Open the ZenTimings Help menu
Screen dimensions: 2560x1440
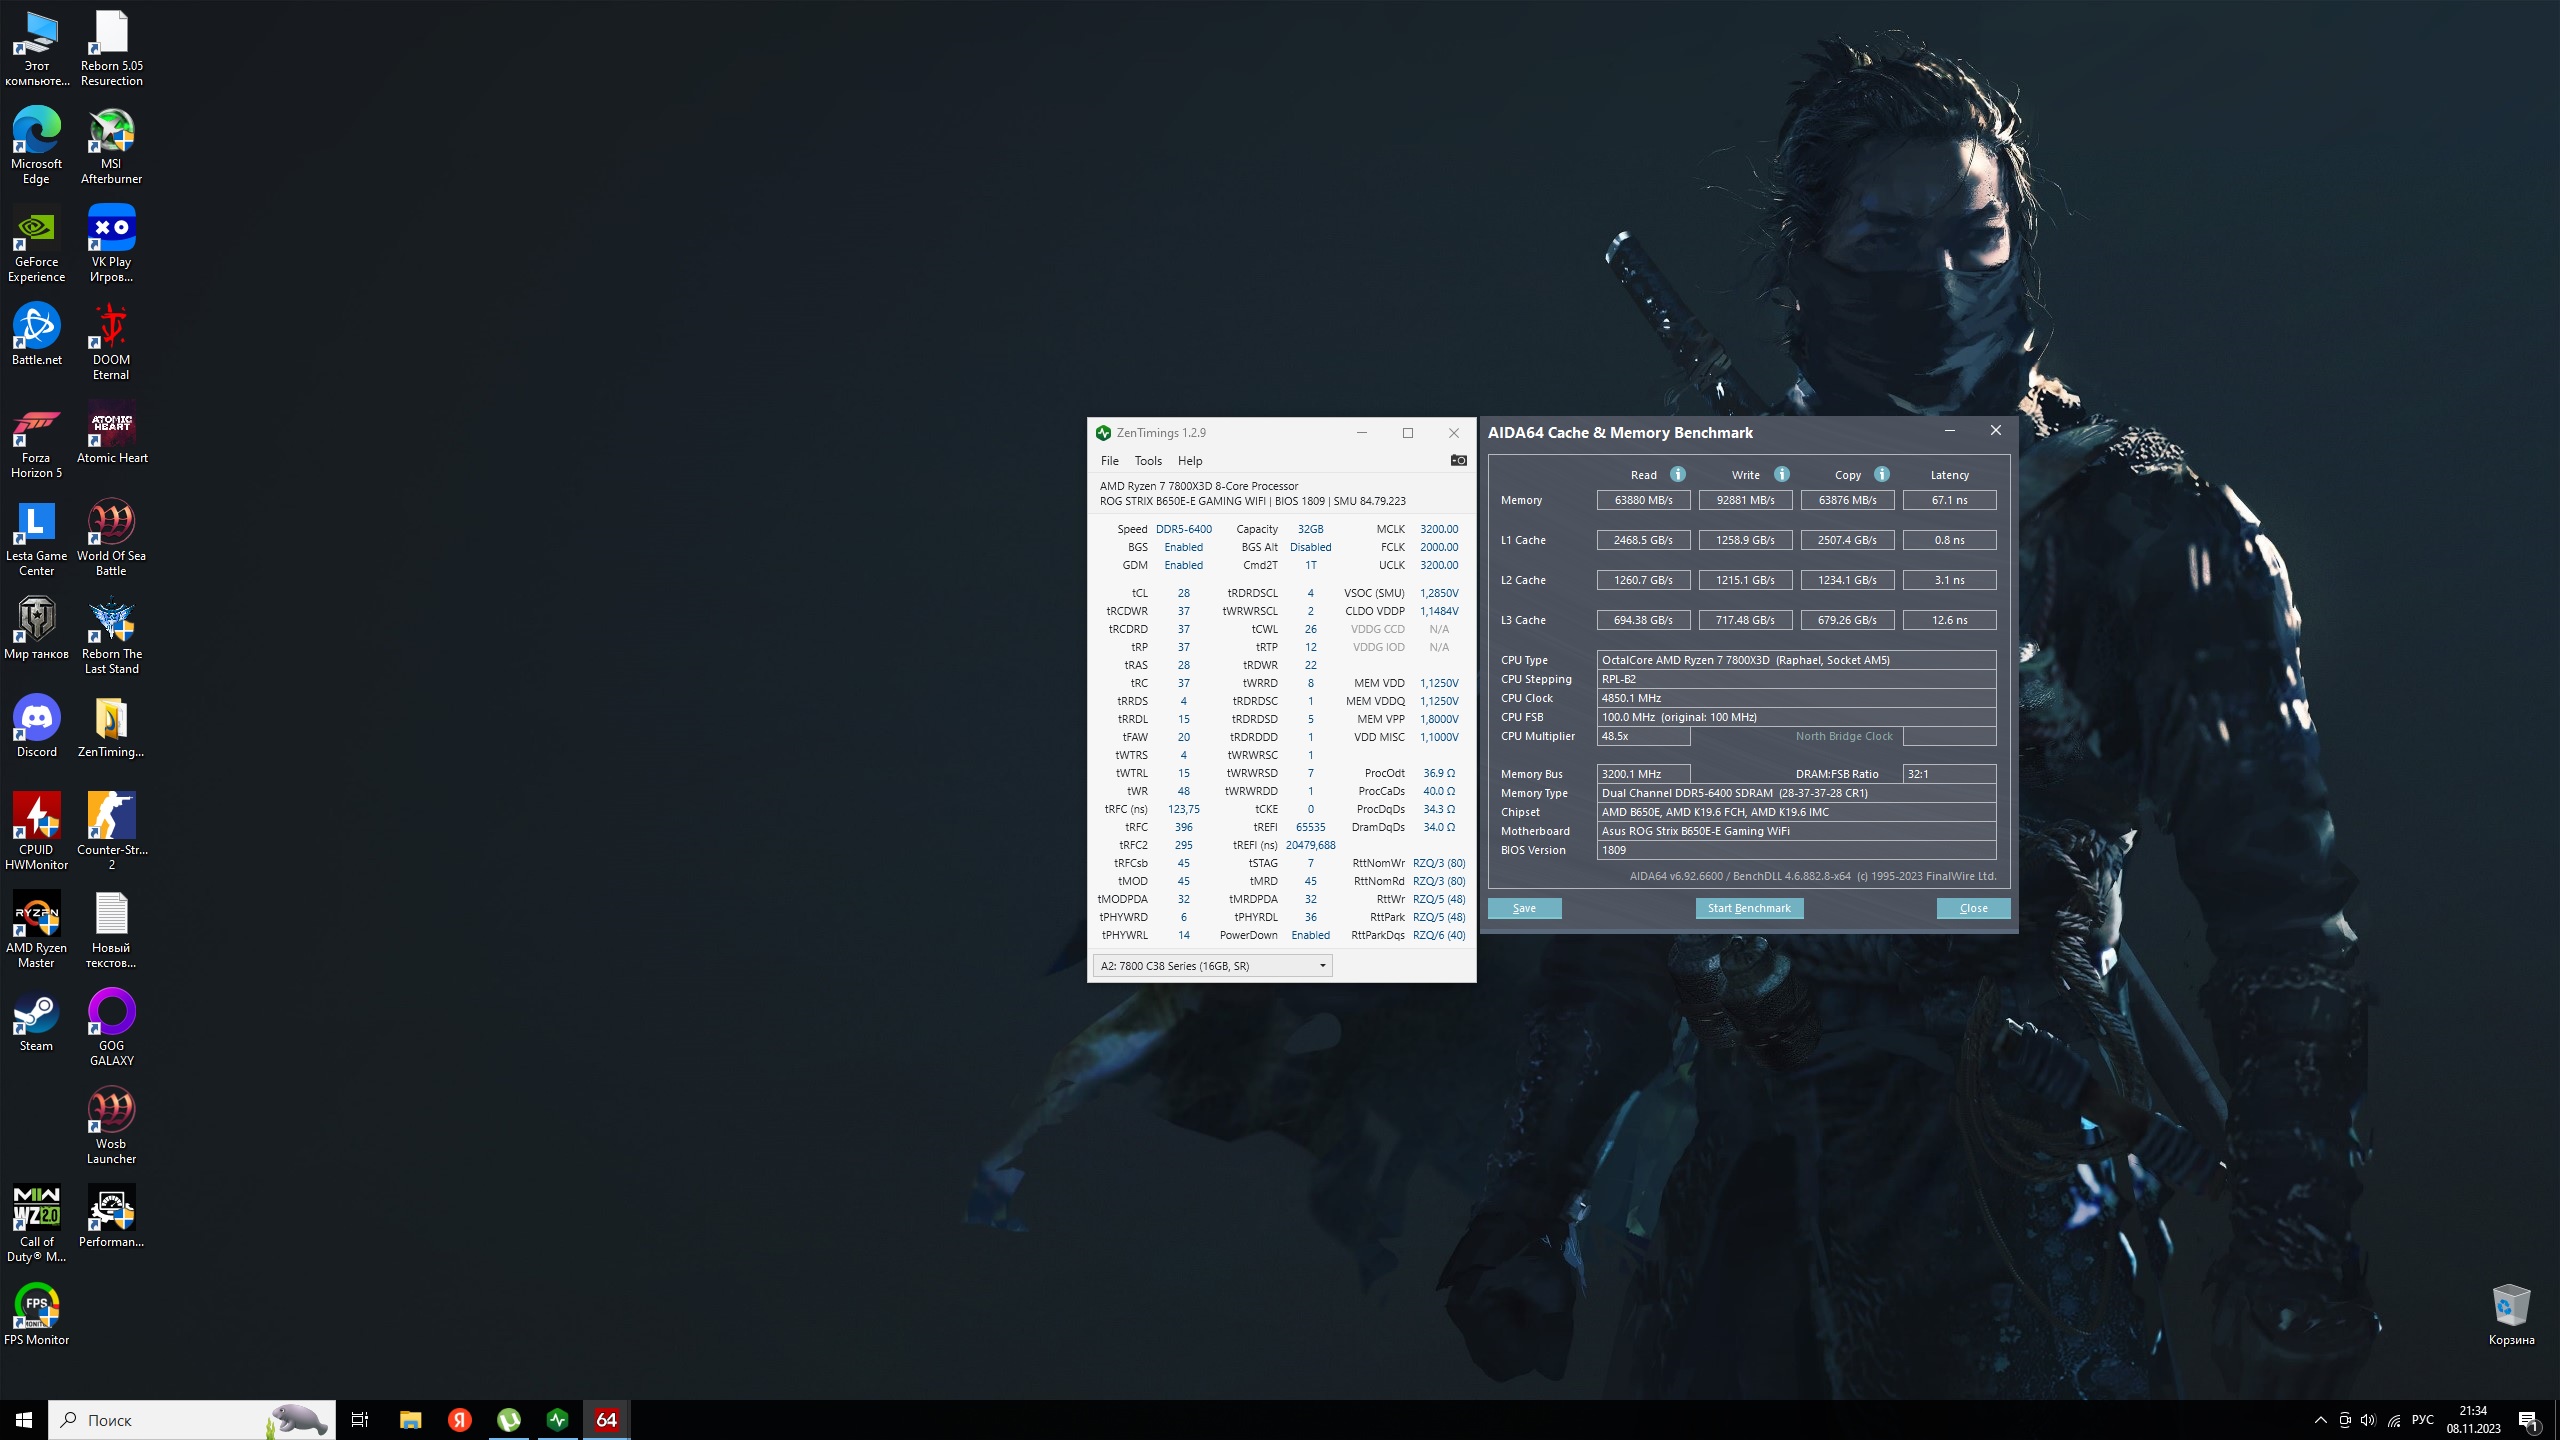[x=1189, y=461]
